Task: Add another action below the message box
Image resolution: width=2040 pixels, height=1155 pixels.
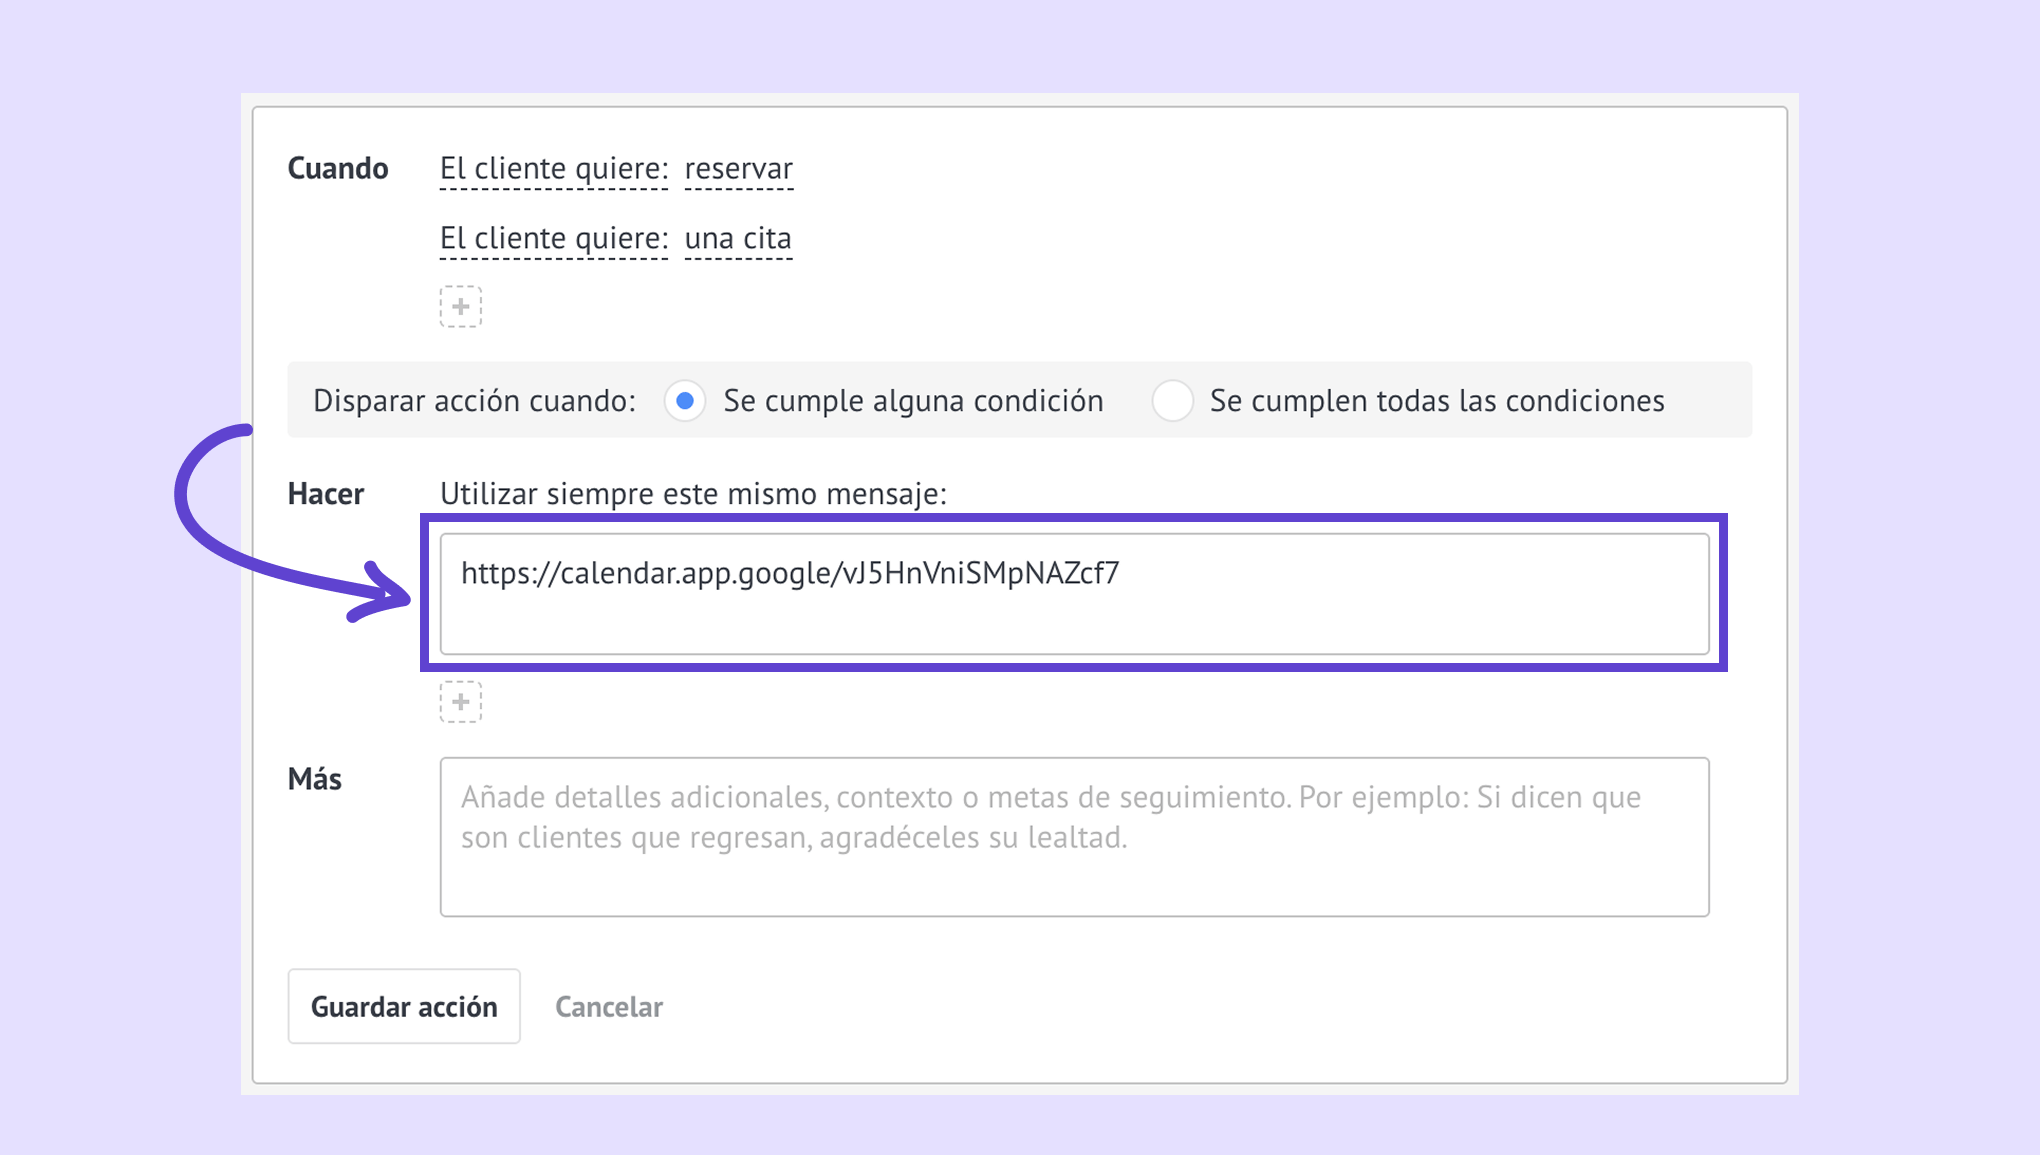Action: pos(460,702)
